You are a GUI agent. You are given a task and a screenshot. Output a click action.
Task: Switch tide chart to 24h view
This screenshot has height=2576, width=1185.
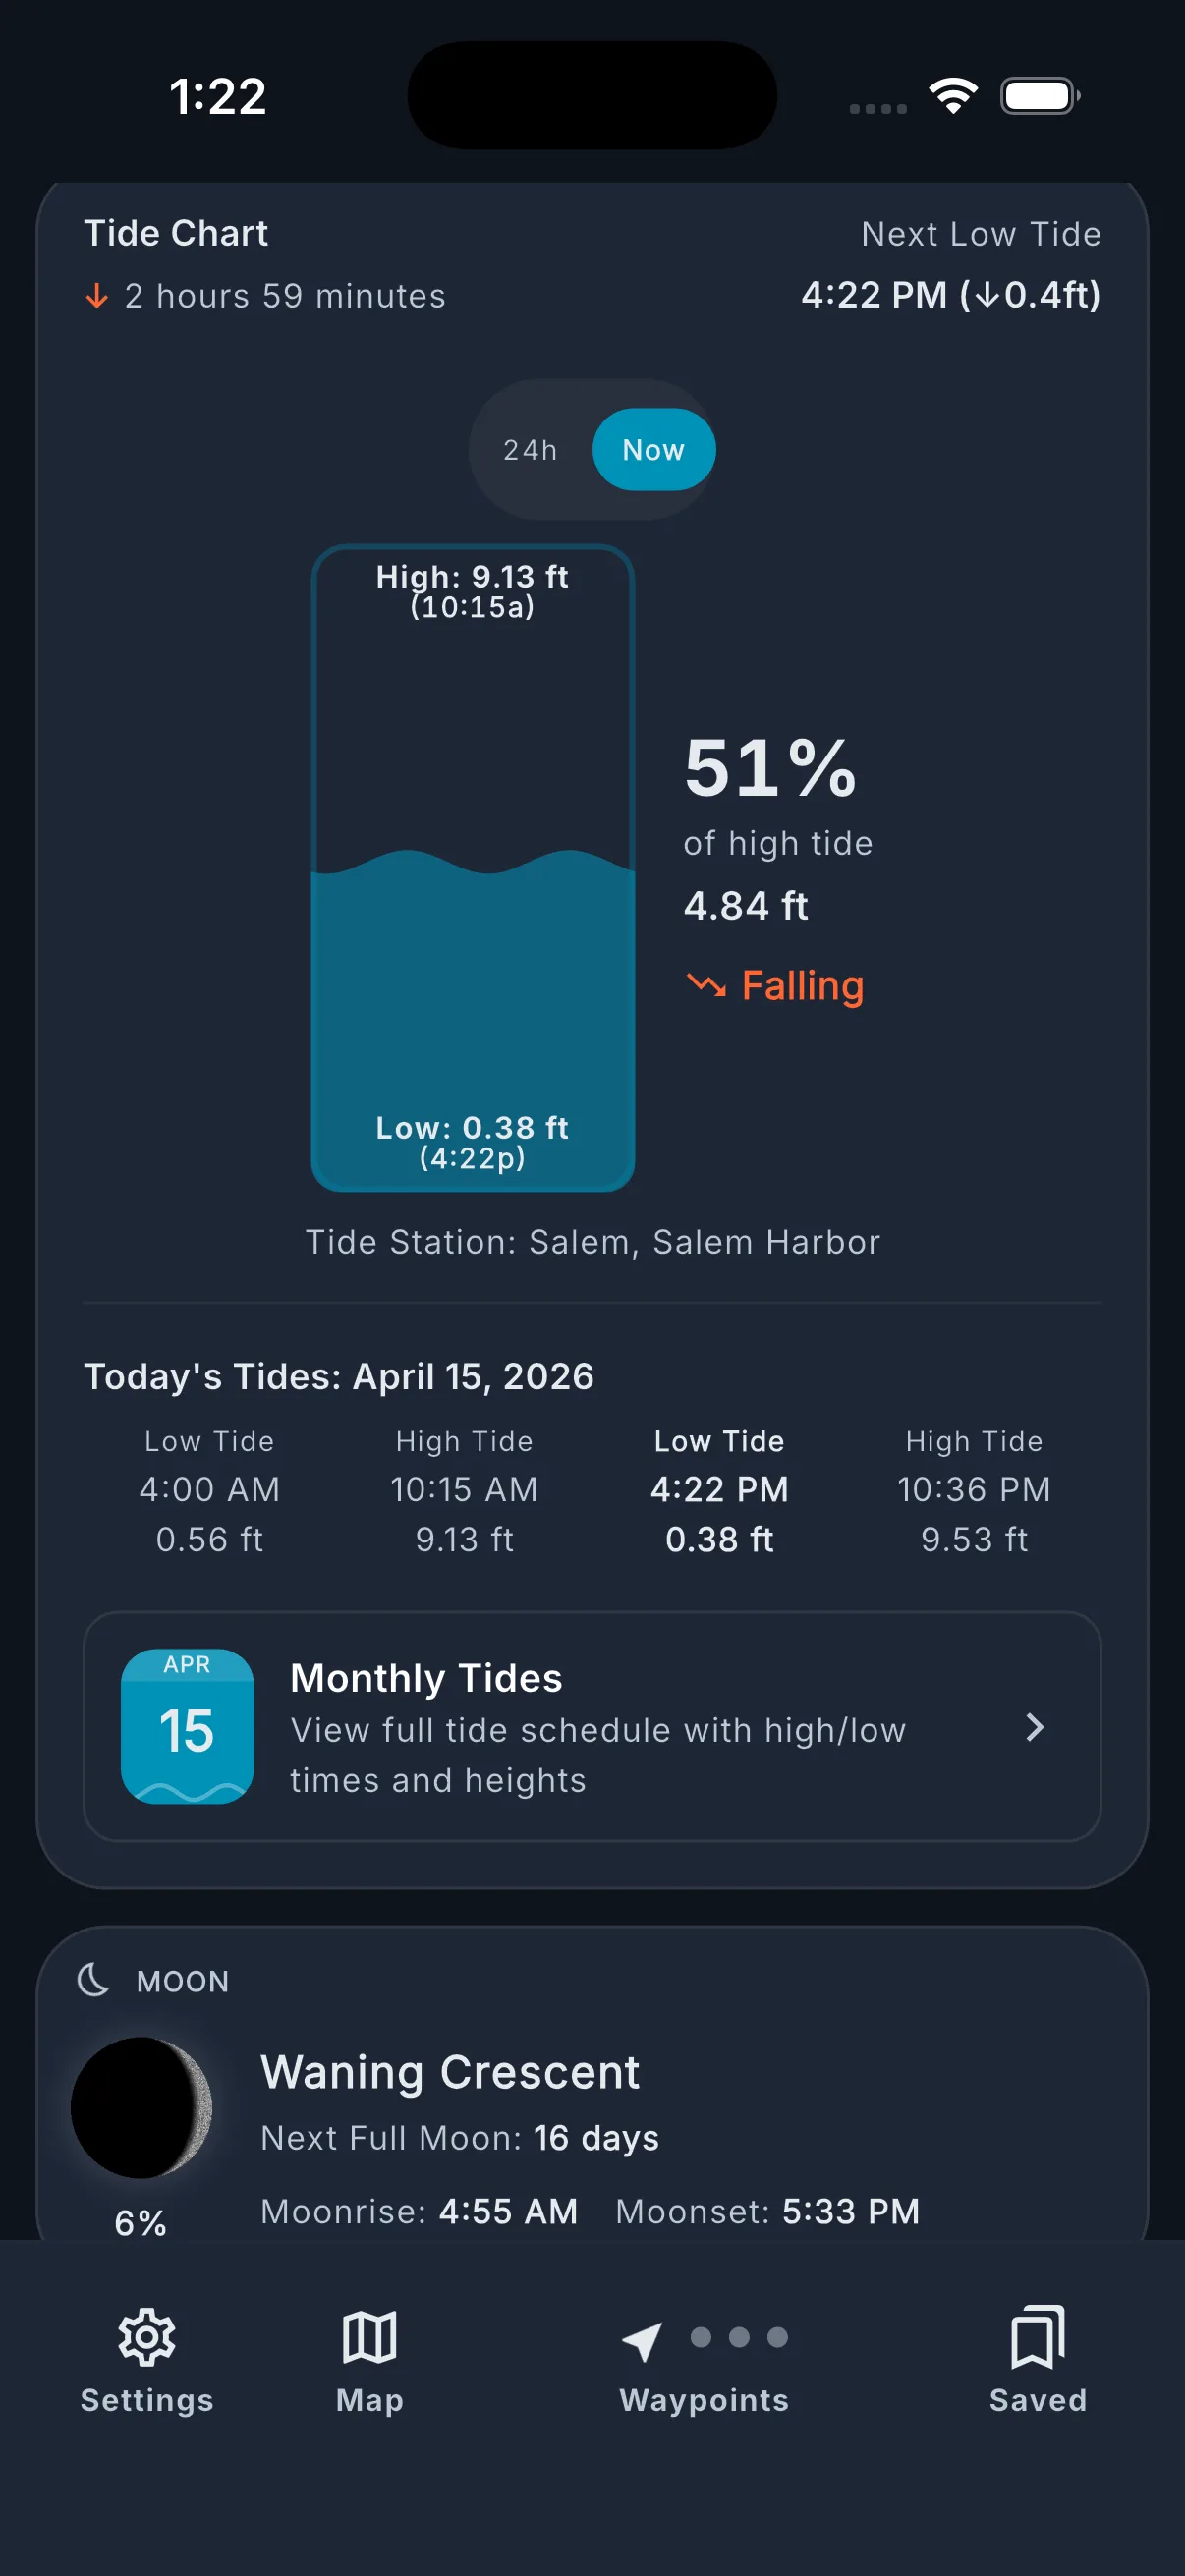(530, 450)
